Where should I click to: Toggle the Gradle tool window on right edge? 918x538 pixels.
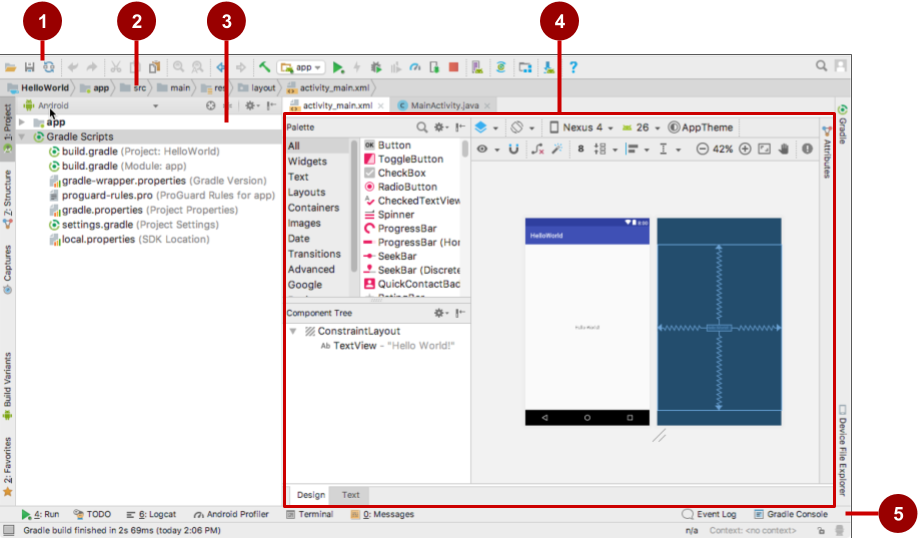coord(842,124)
